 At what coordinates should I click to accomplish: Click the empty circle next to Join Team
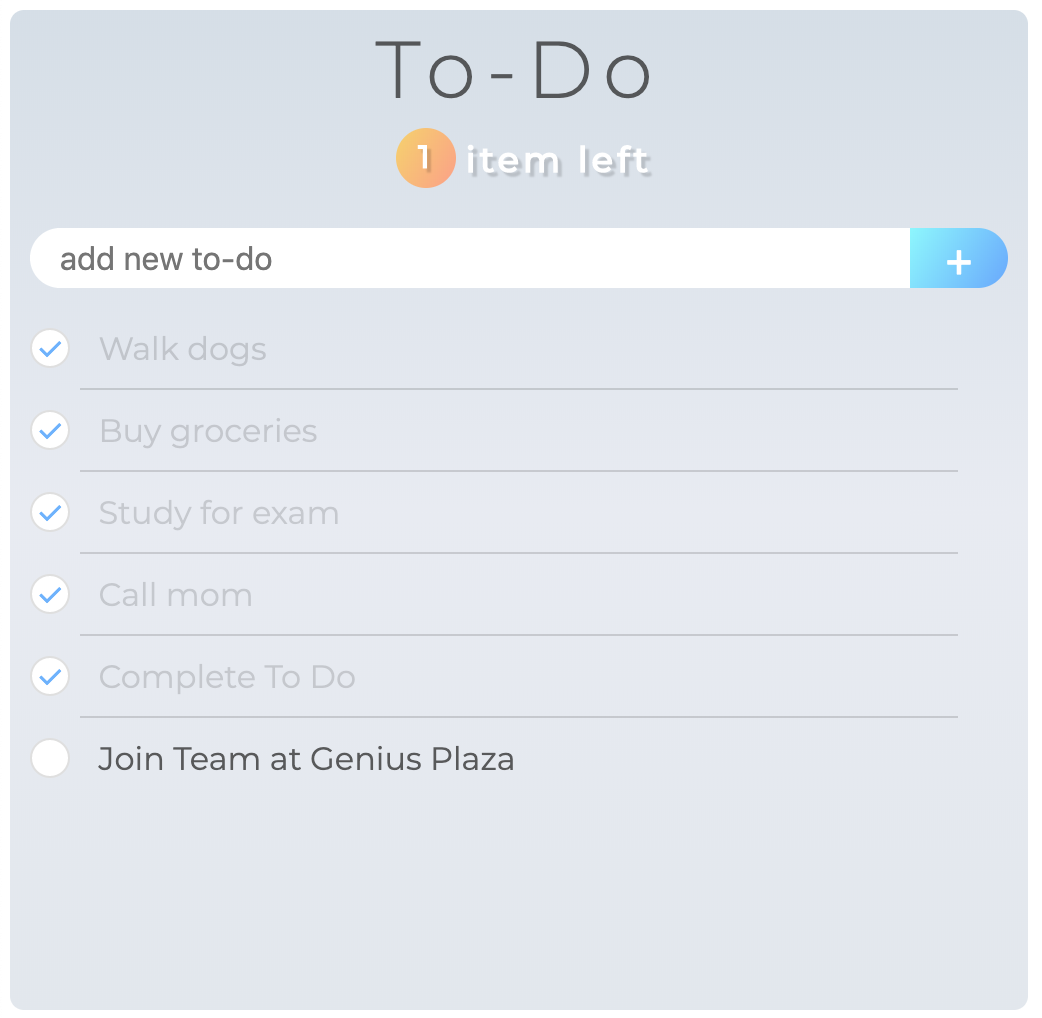coord(50,759)
